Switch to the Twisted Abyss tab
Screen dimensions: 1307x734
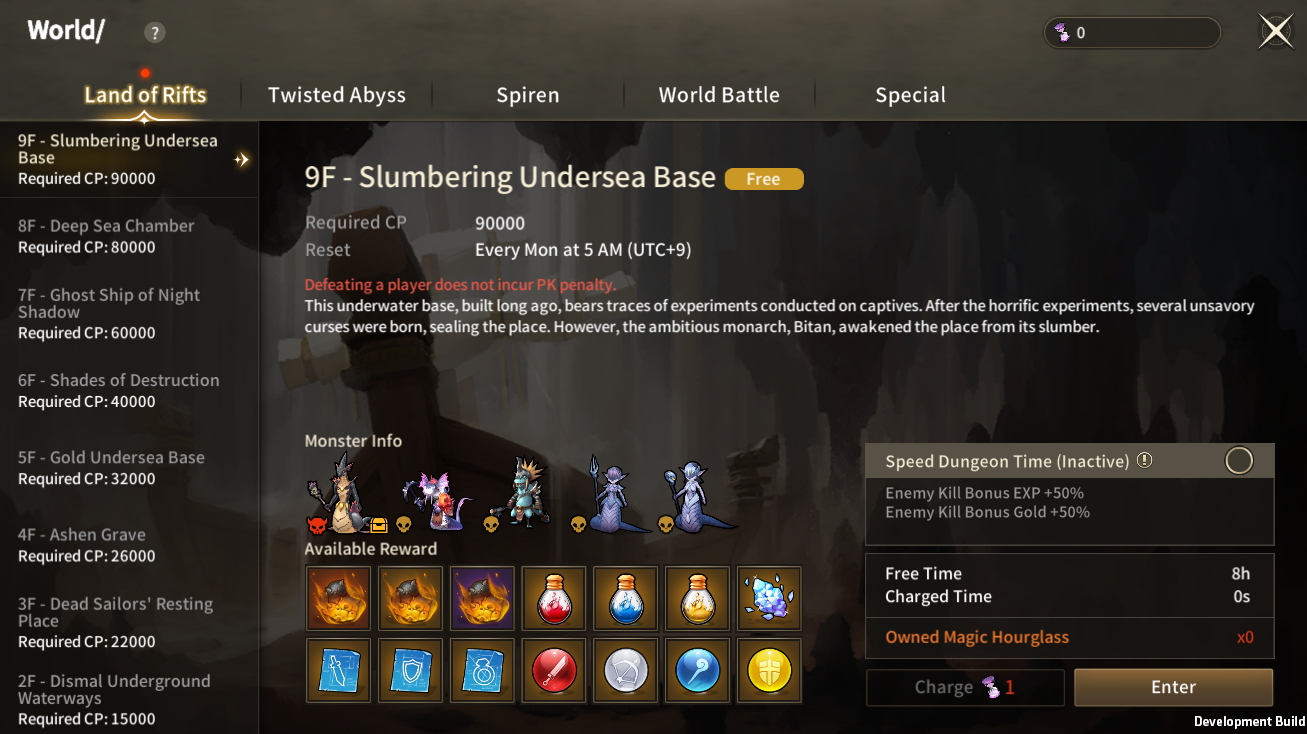click(x=337, y=95)
